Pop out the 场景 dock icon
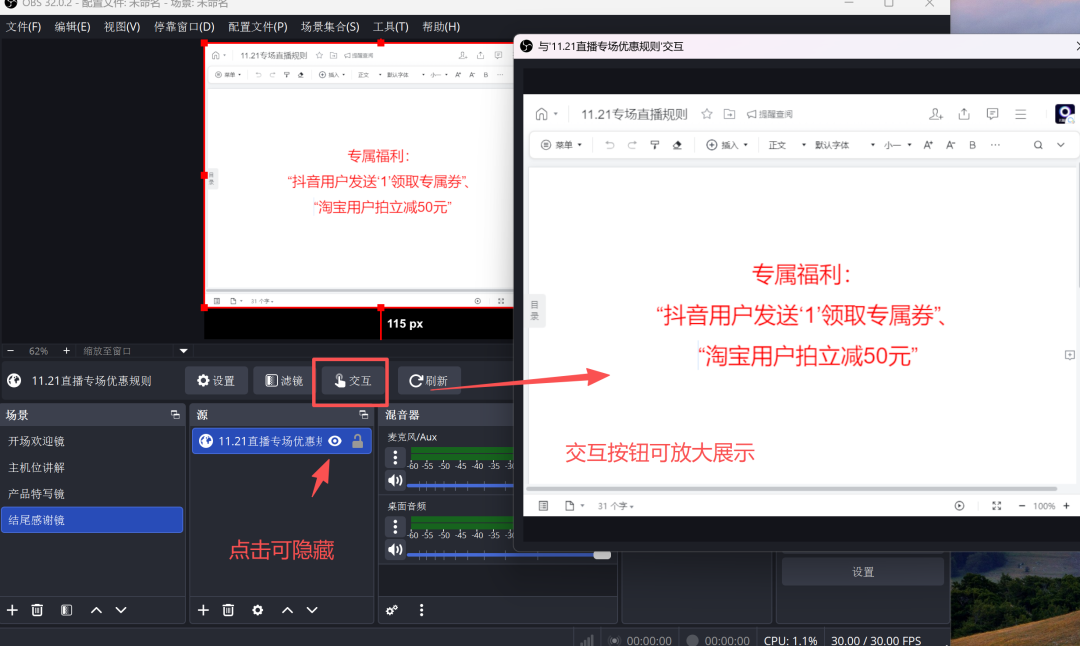Image resolution: width=1080 pixels, height=646 pixels. (x=175, y=415)
